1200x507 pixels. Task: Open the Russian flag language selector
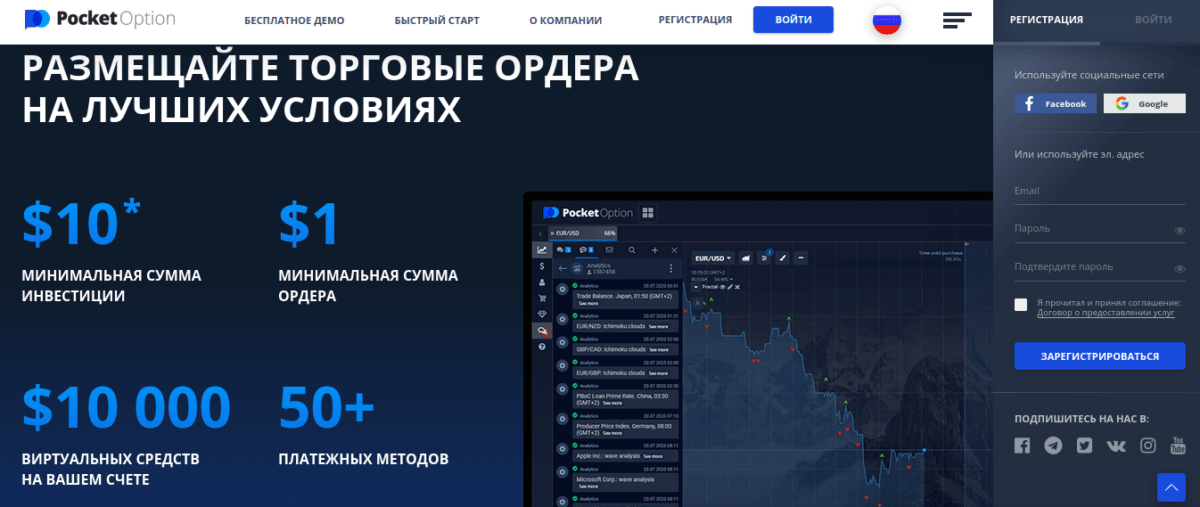point(887,20)
